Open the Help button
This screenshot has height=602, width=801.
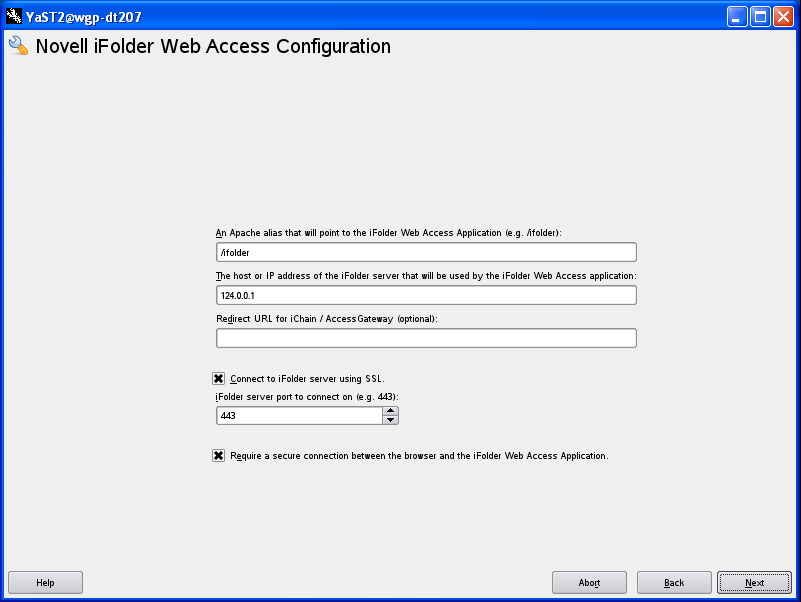point(45,582)
